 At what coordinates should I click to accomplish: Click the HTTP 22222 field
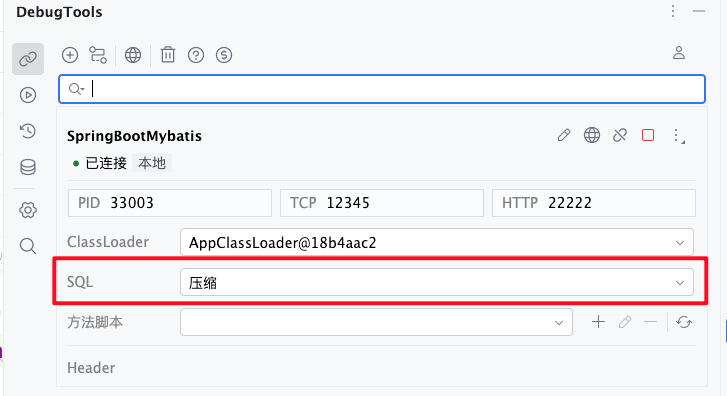pos(594,203)
